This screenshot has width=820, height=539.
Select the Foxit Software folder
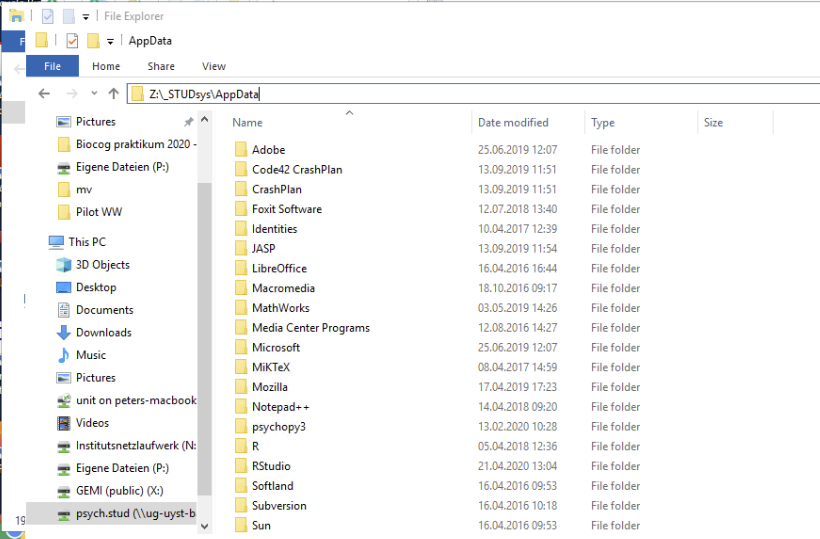click(x=287, y=209)
